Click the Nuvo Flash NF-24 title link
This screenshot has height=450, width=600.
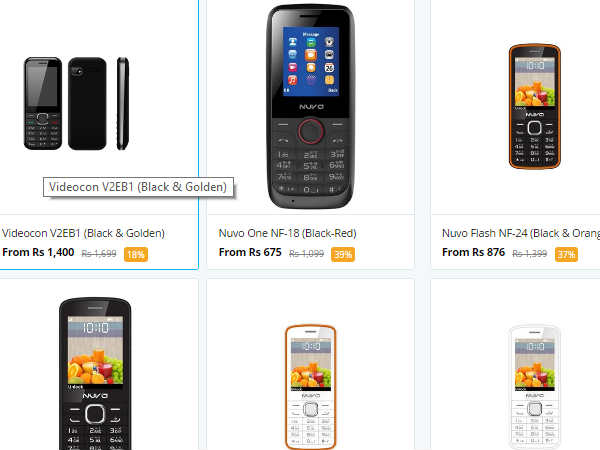[x=521, y=233]
